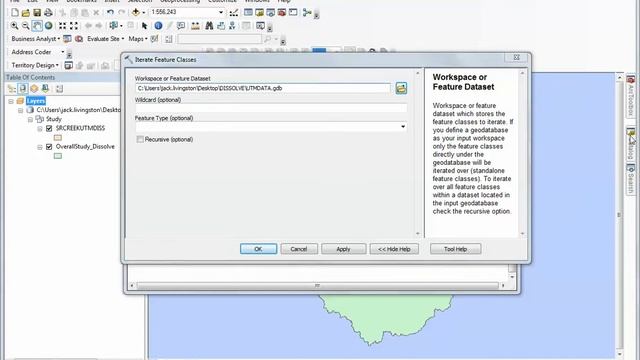Screen dimensions: 640x360
Task: Collapse the Study group node
Action: 30,119
